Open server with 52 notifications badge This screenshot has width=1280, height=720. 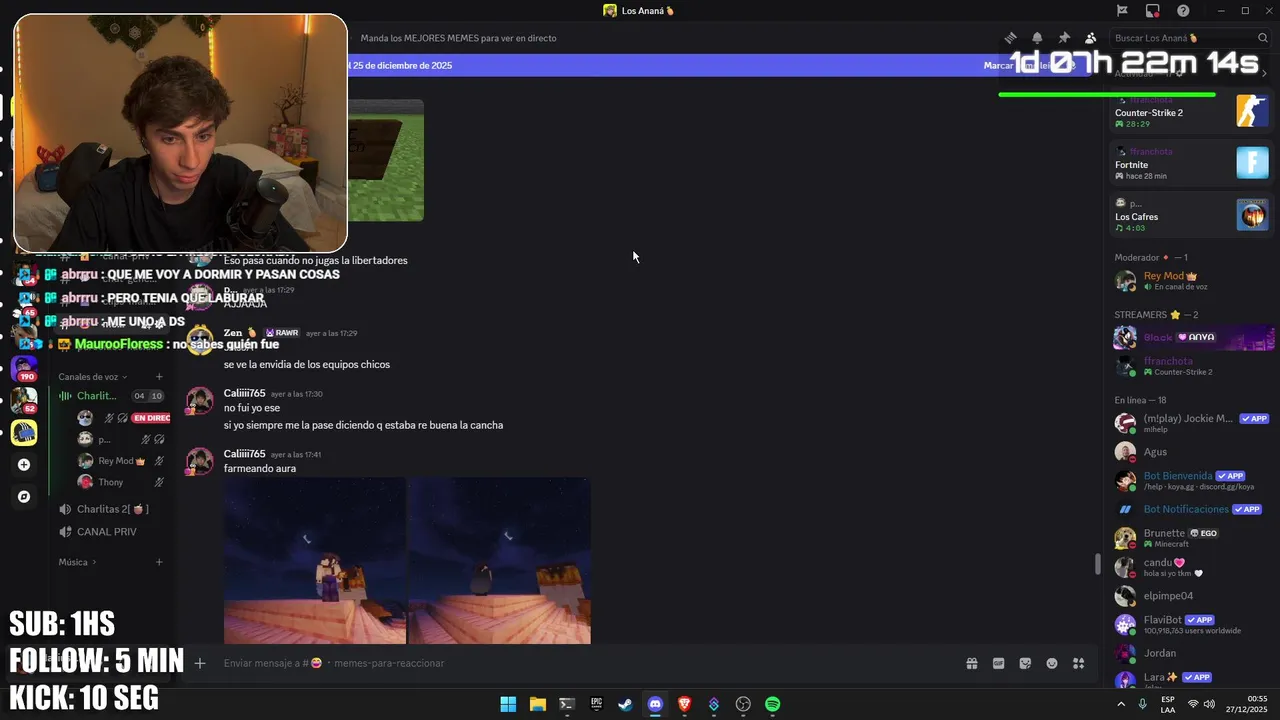coord(24,401)
